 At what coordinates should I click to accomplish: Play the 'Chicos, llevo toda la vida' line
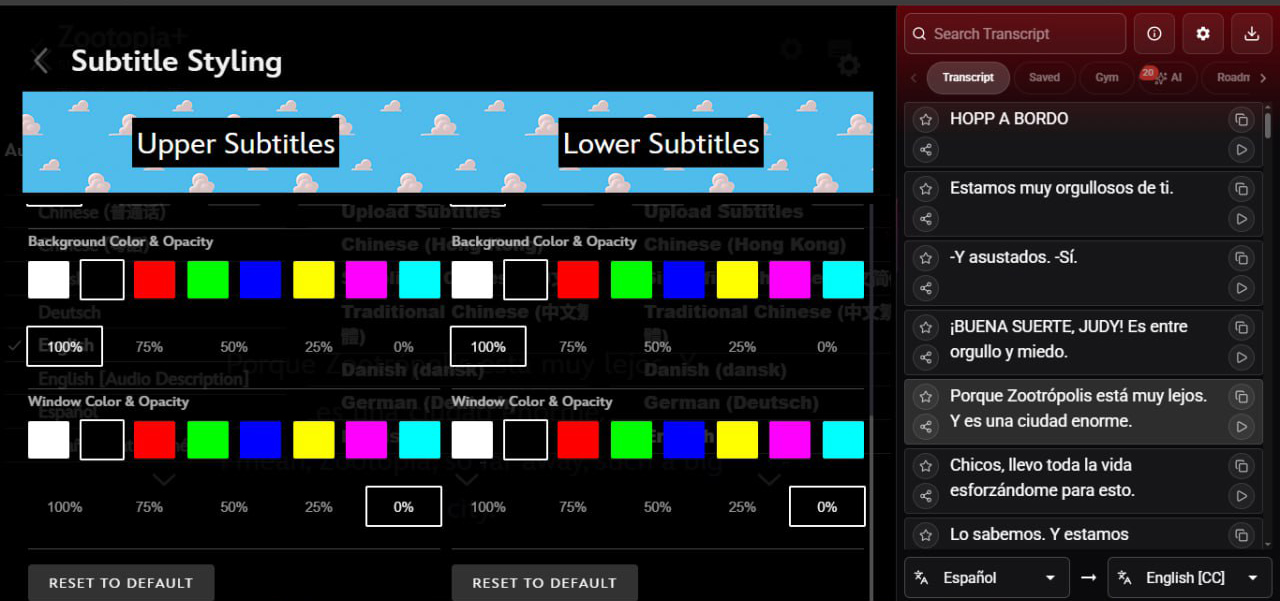[x=1241, y=496]
